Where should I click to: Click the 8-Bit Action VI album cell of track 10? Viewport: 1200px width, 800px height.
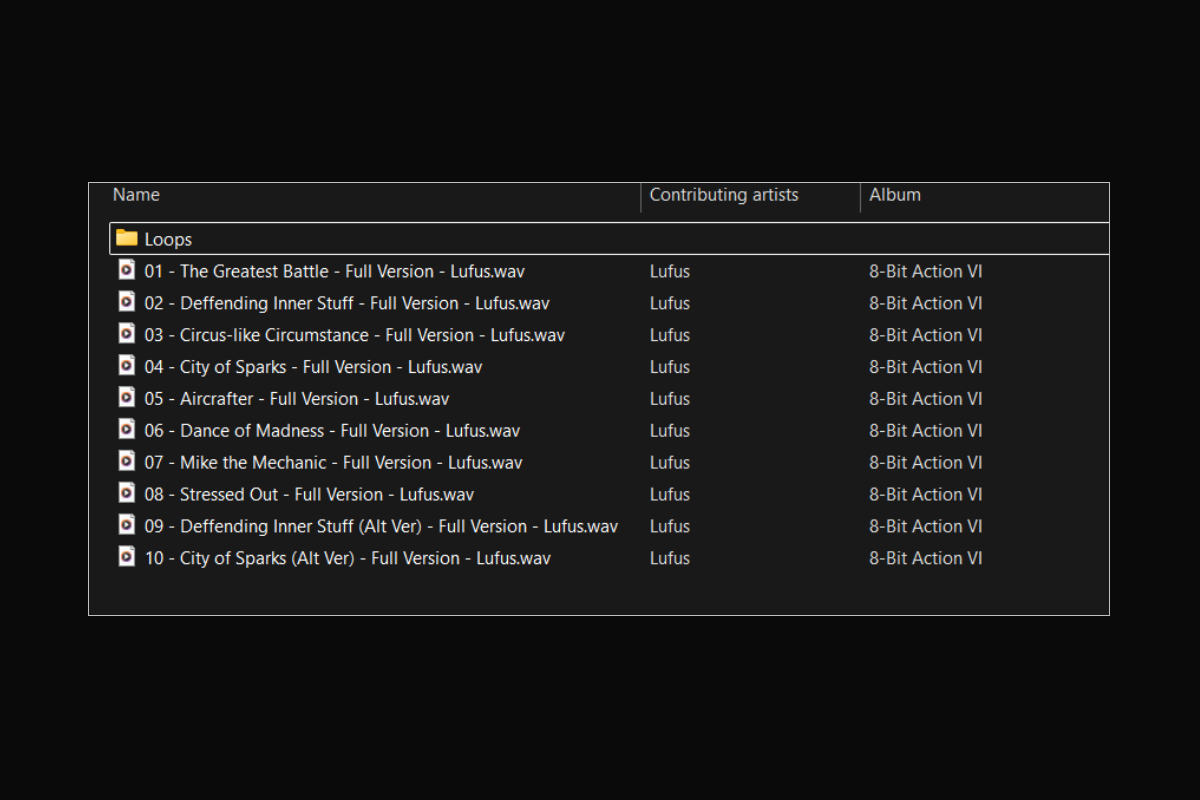pyautogui.click(x=926, y=558)
